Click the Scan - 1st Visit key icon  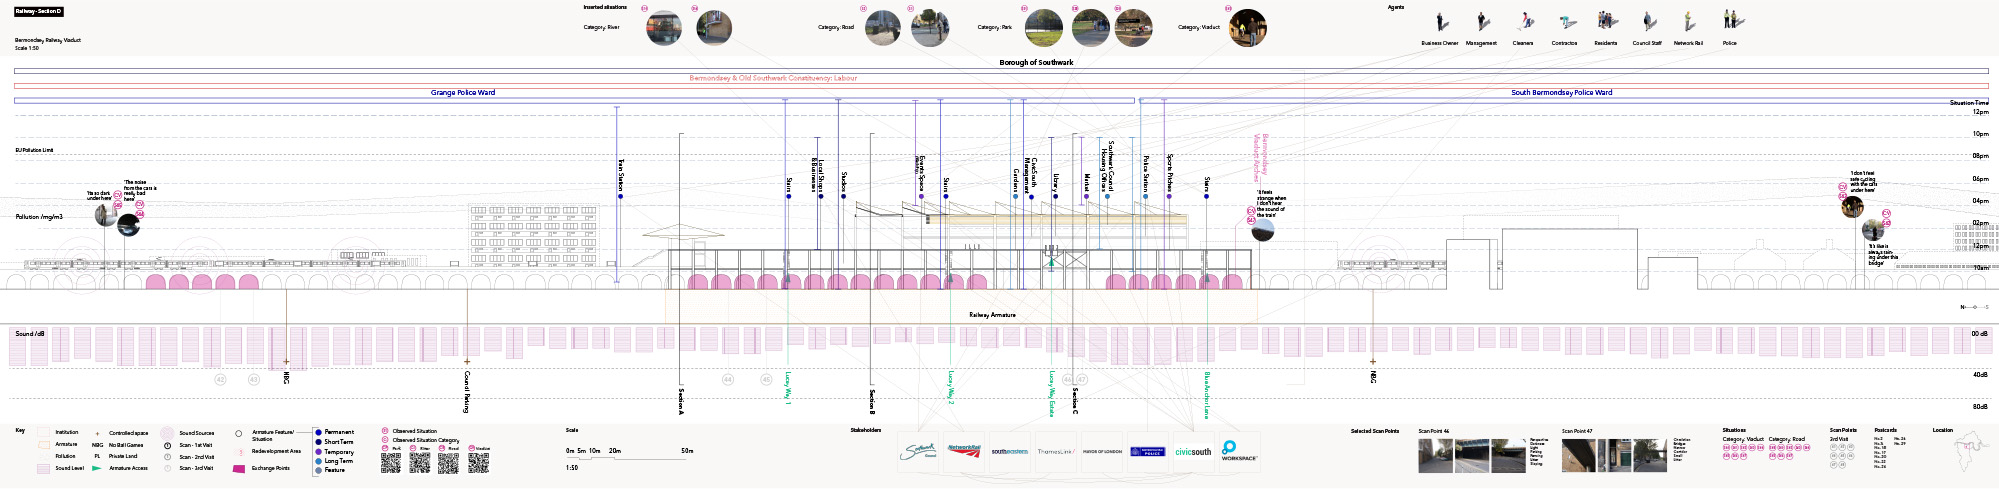(168, 445)
